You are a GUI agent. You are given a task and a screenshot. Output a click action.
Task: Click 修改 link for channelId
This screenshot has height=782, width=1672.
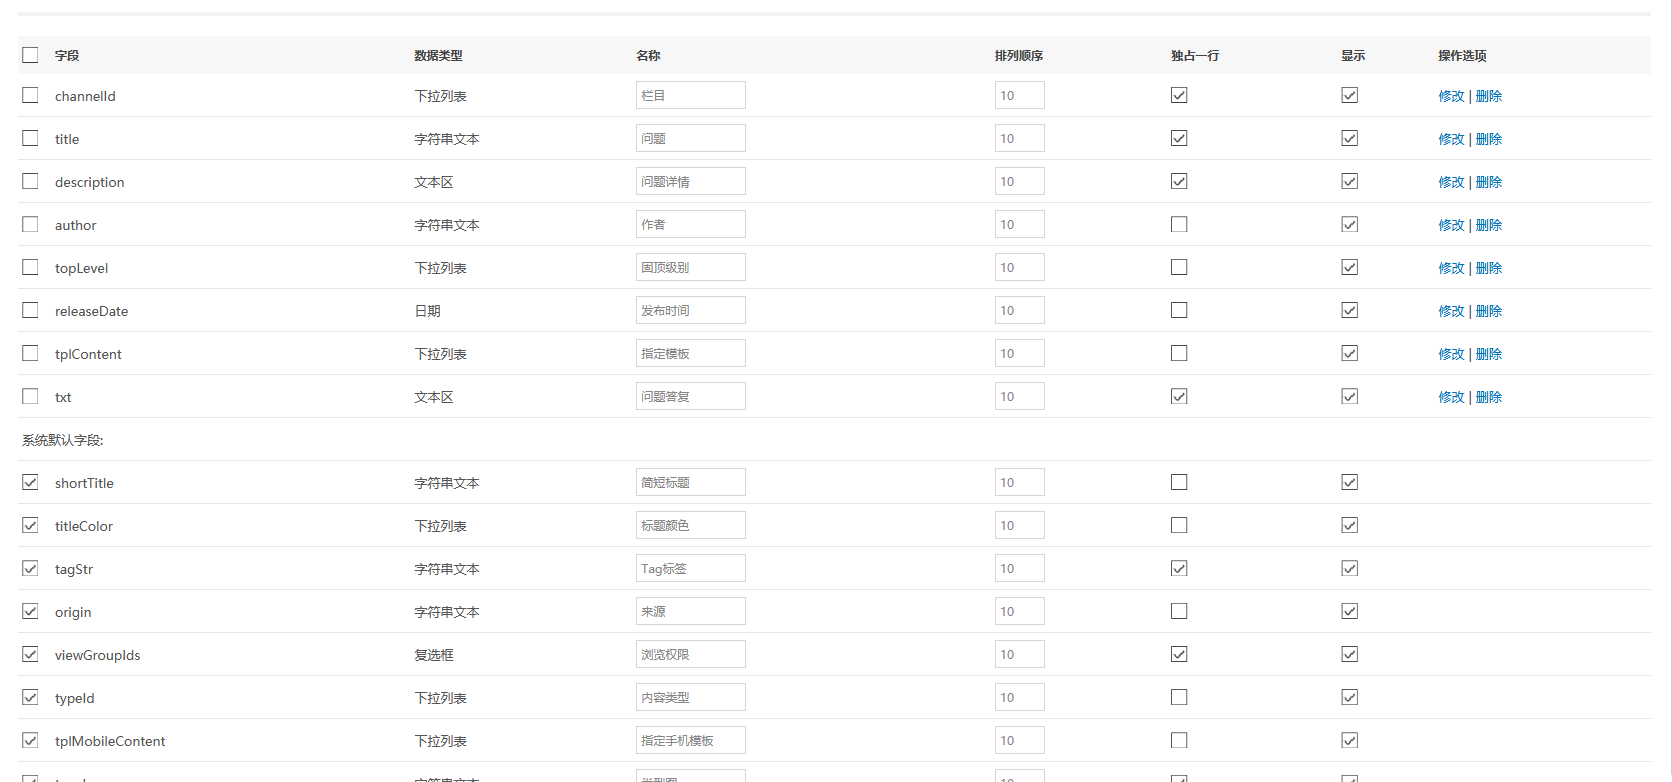[1451, 96]
